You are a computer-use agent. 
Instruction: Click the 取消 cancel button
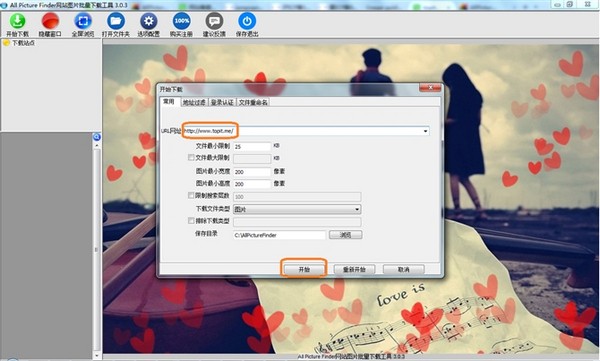[x=404, y=270]
